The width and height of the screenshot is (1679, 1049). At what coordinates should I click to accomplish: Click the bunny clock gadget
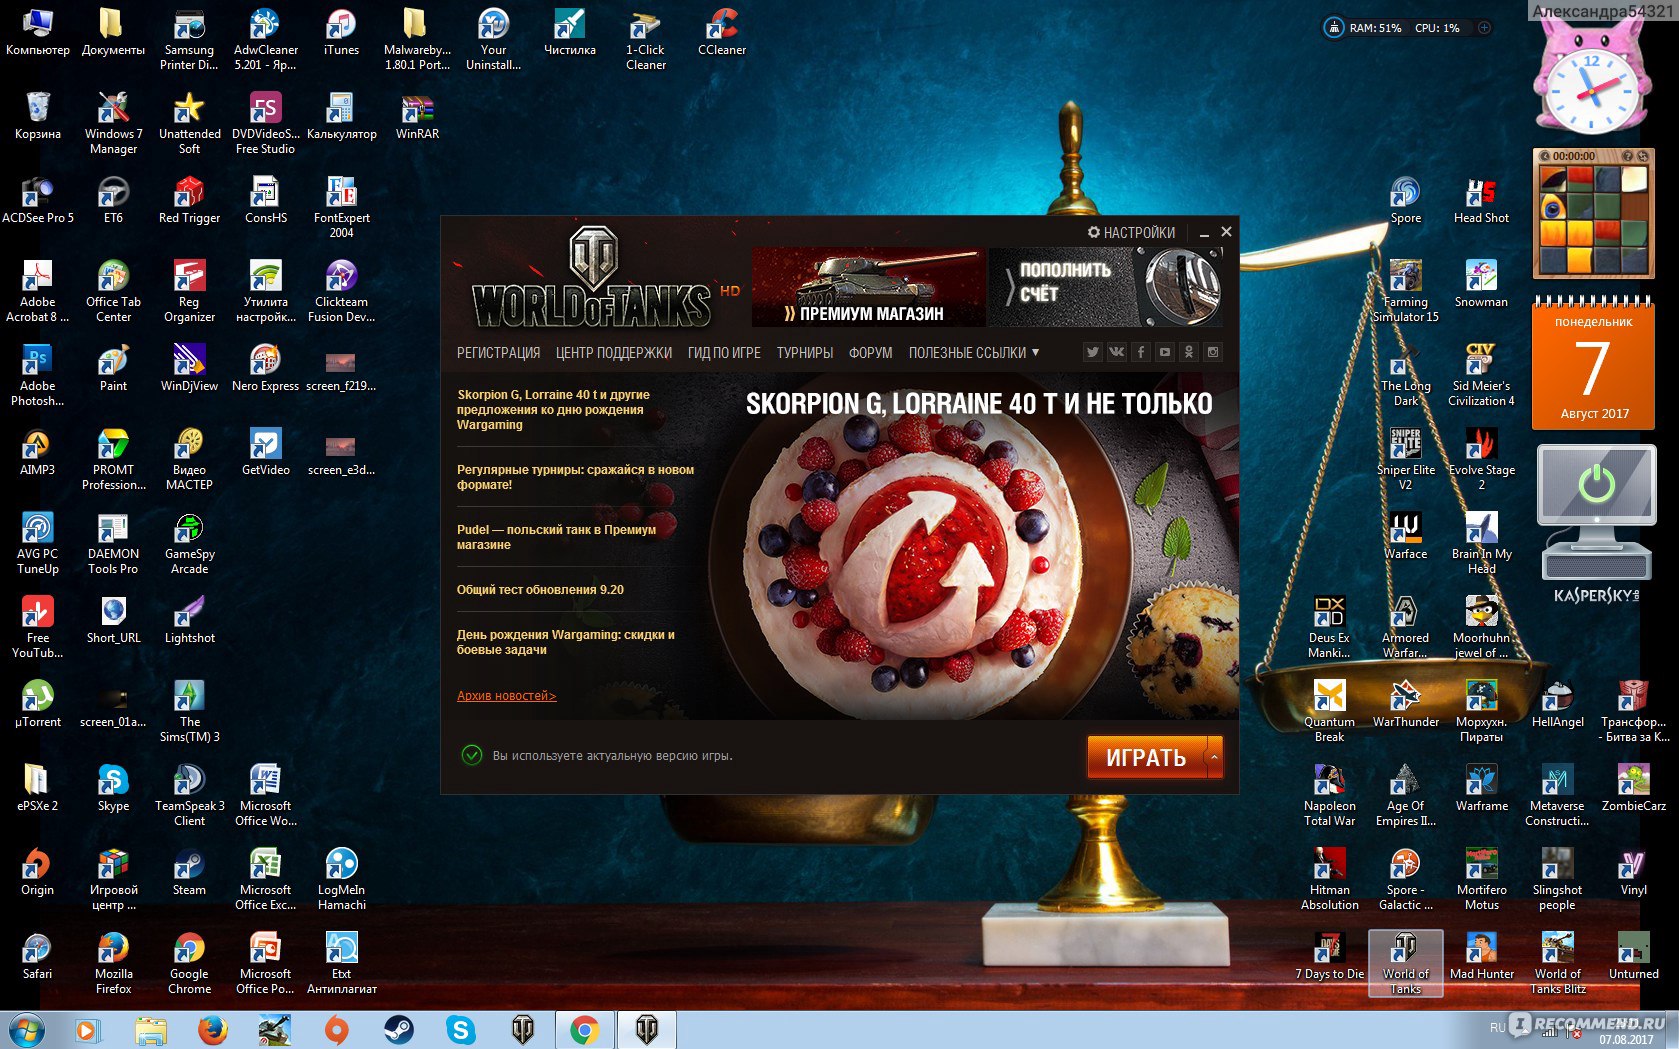click(1590, 78)
